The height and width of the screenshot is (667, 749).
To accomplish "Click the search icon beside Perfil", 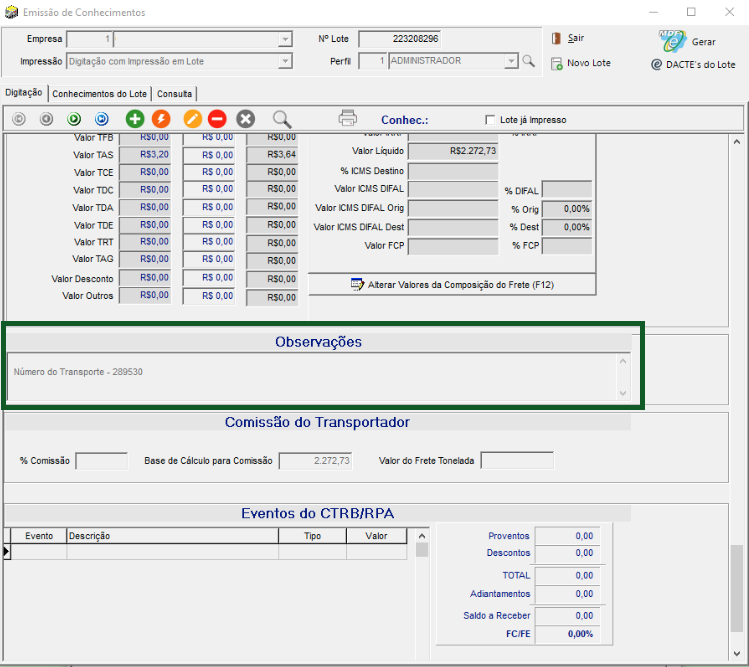I will coord(528,61).
